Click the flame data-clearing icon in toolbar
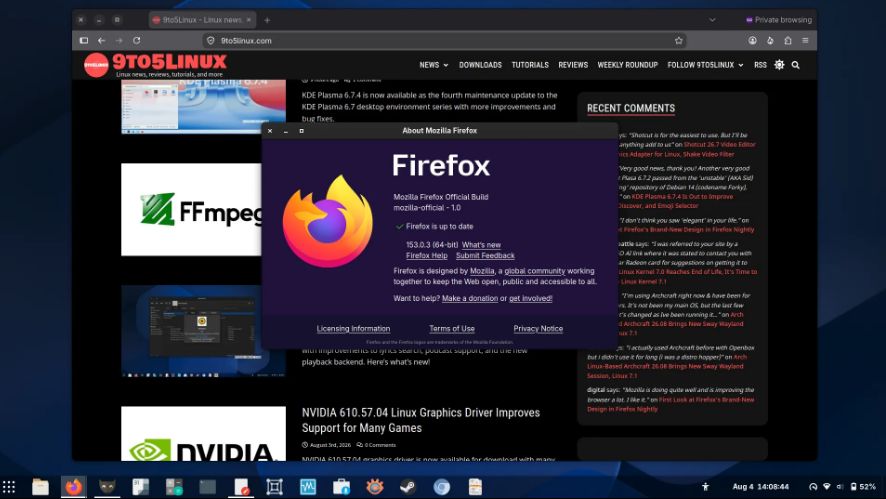Viewport: 886px width, 499px height. tap(770, 41)
